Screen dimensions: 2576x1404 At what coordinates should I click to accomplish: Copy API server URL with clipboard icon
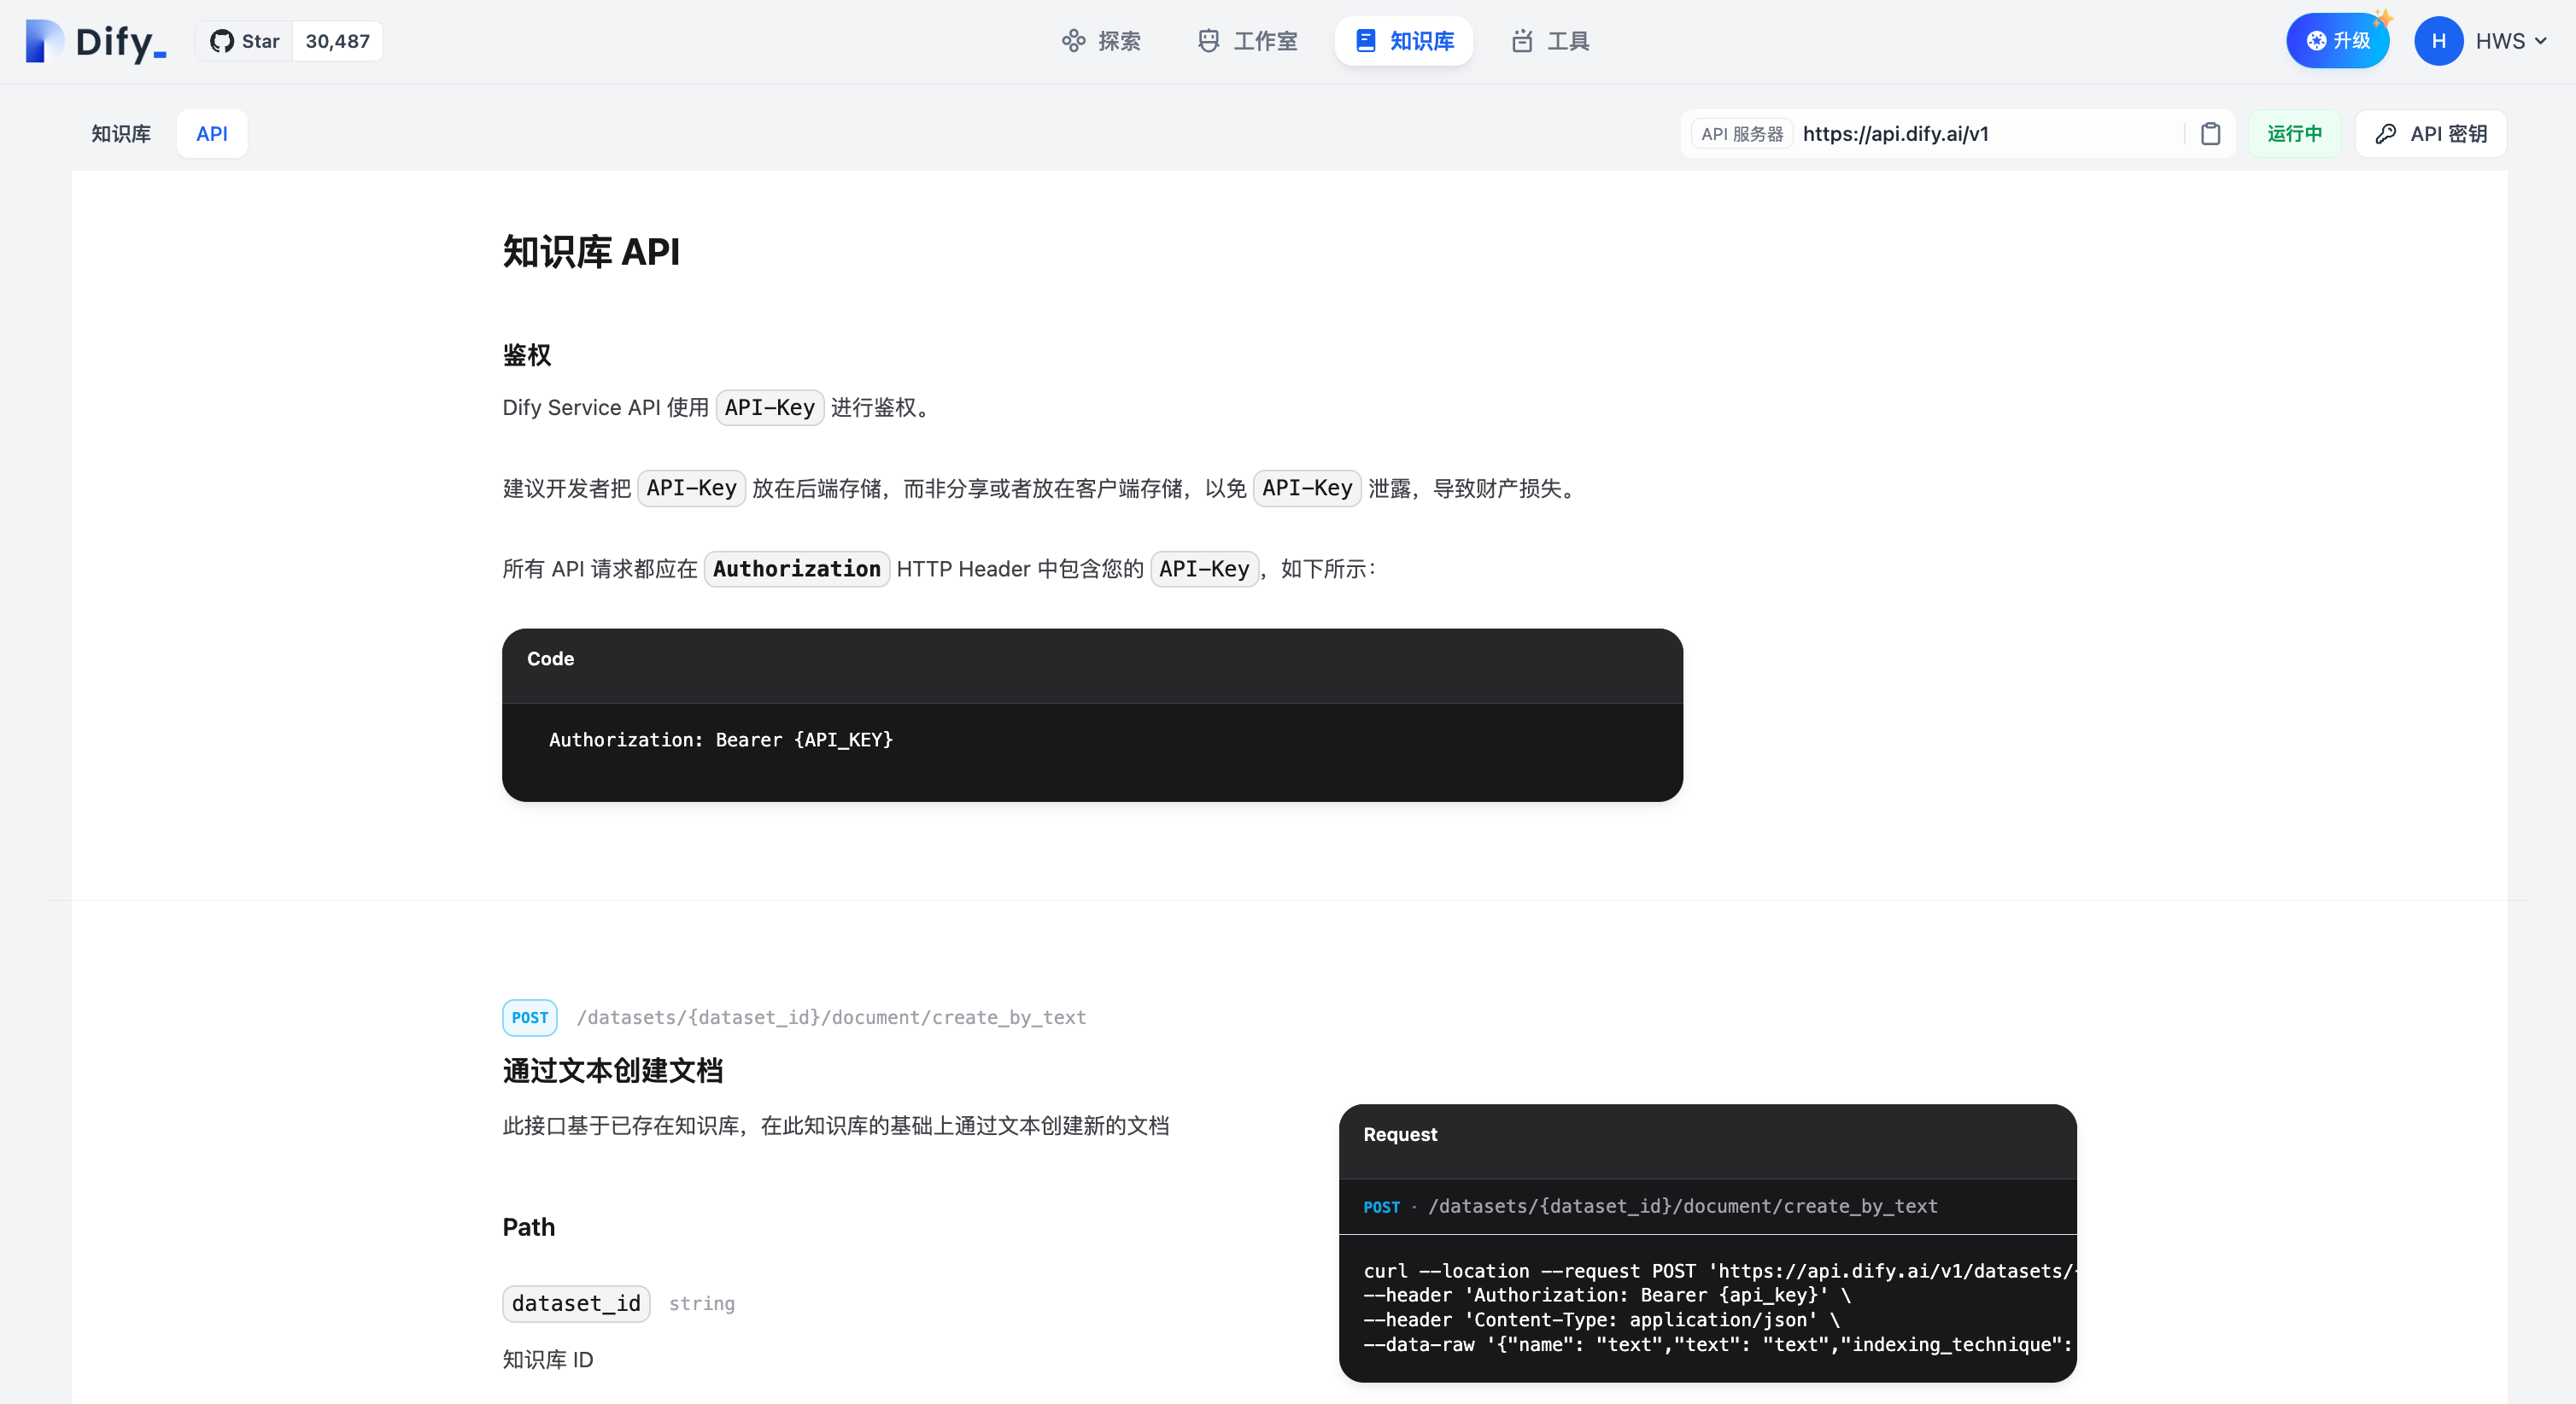2211,133
